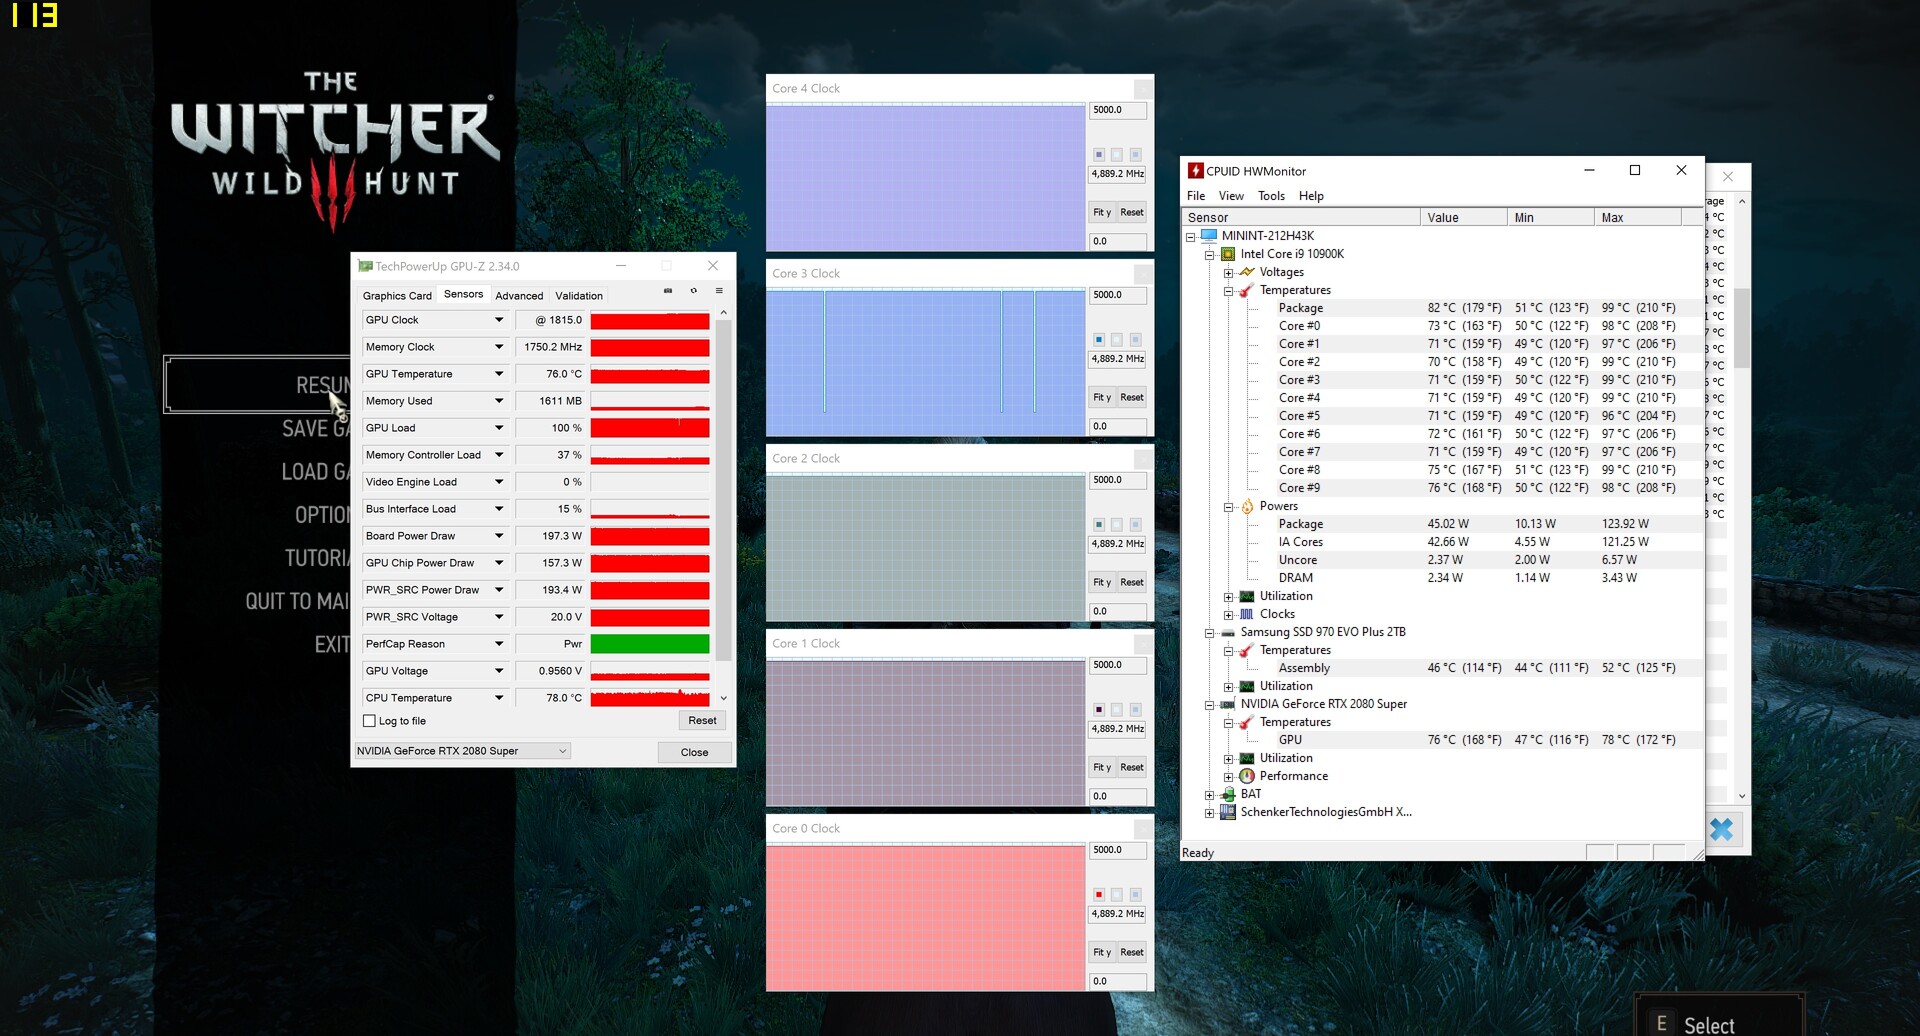The width and height of the screenshot is (1920, 1036).
Task: Open GPU Clock sensor dropdown arrow
Action: [x=499, y=320]
